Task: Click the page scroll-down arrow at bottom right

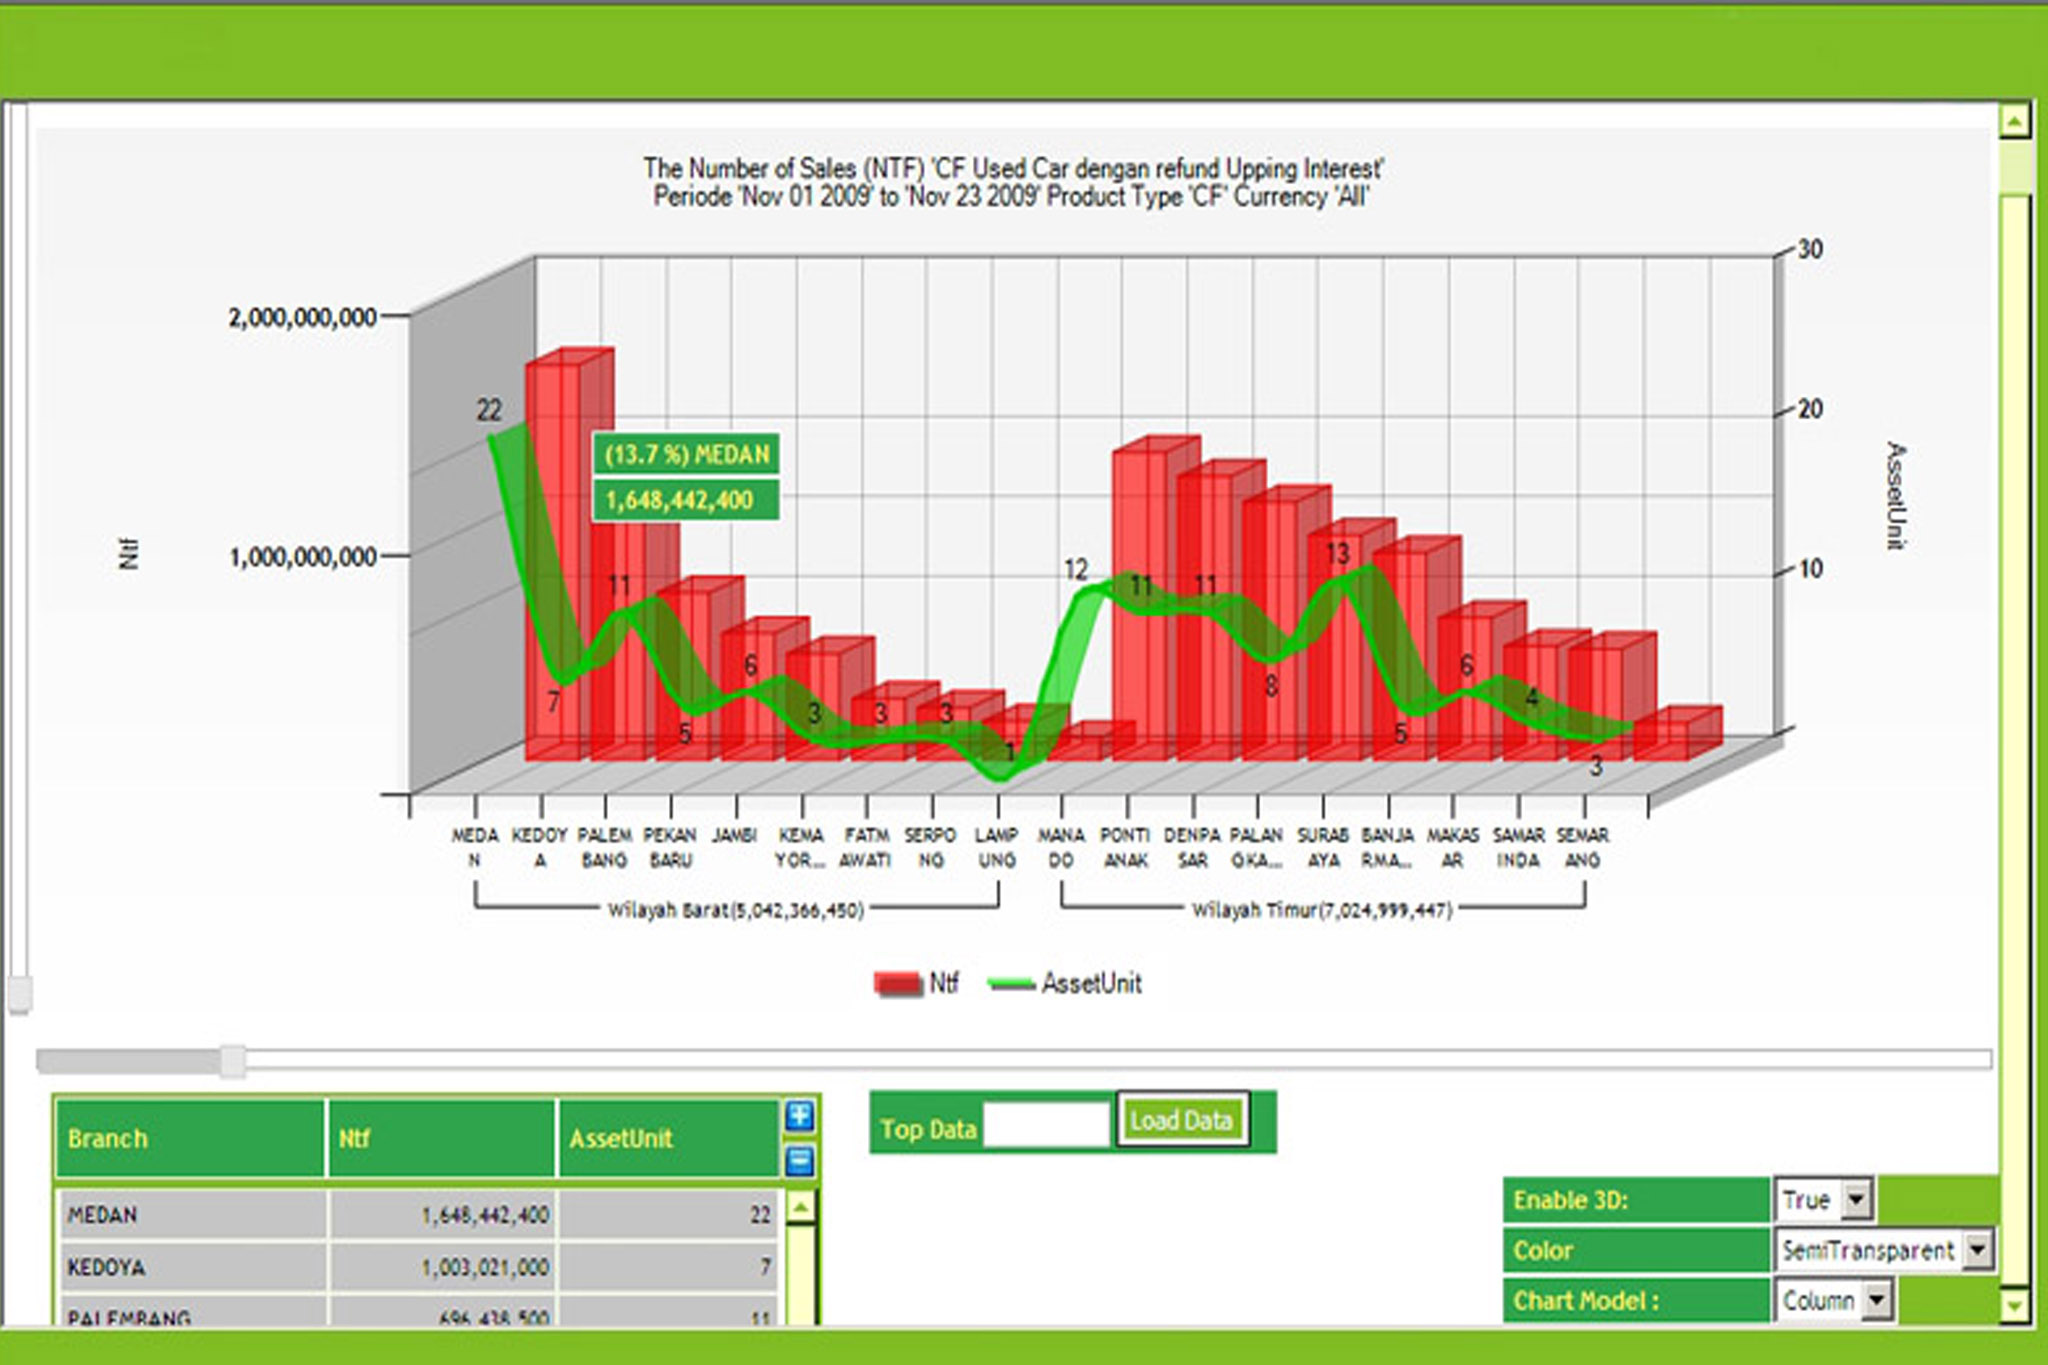Action: (2014, 1305)
